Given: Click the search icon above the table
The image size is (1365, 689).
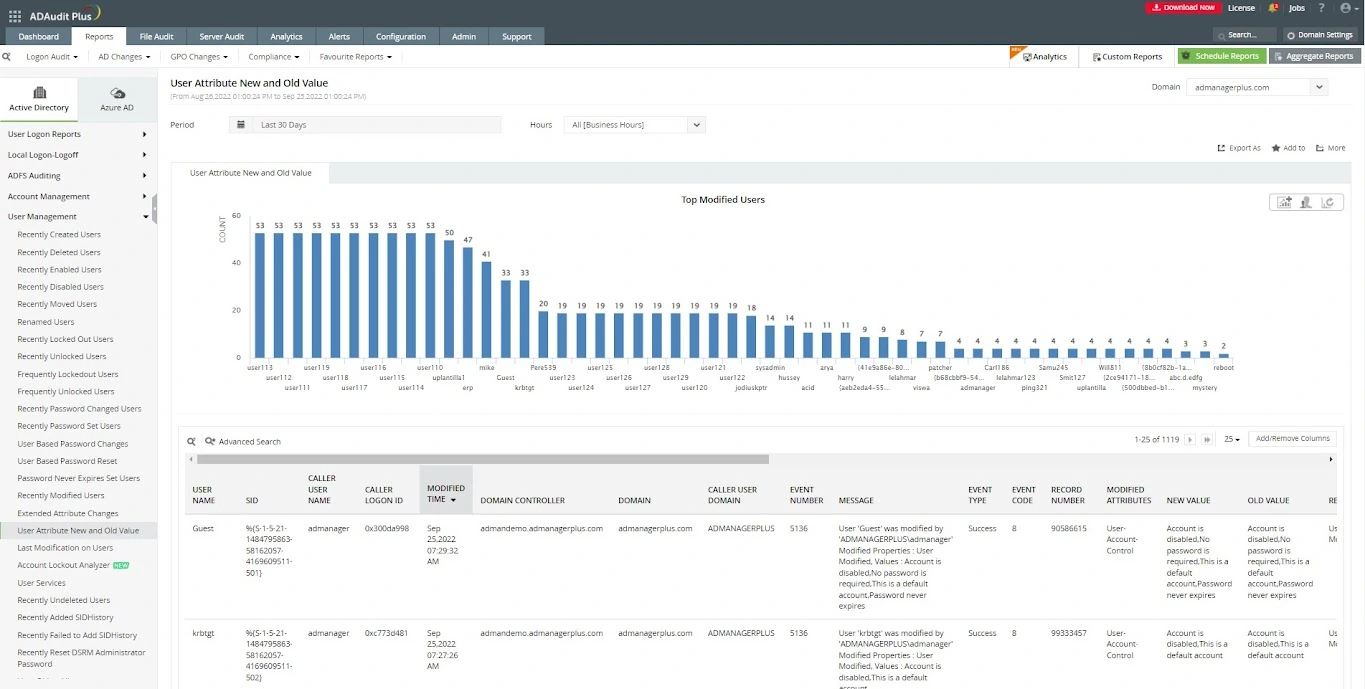Looking at the screenshot, I should [x=192, y=441].
